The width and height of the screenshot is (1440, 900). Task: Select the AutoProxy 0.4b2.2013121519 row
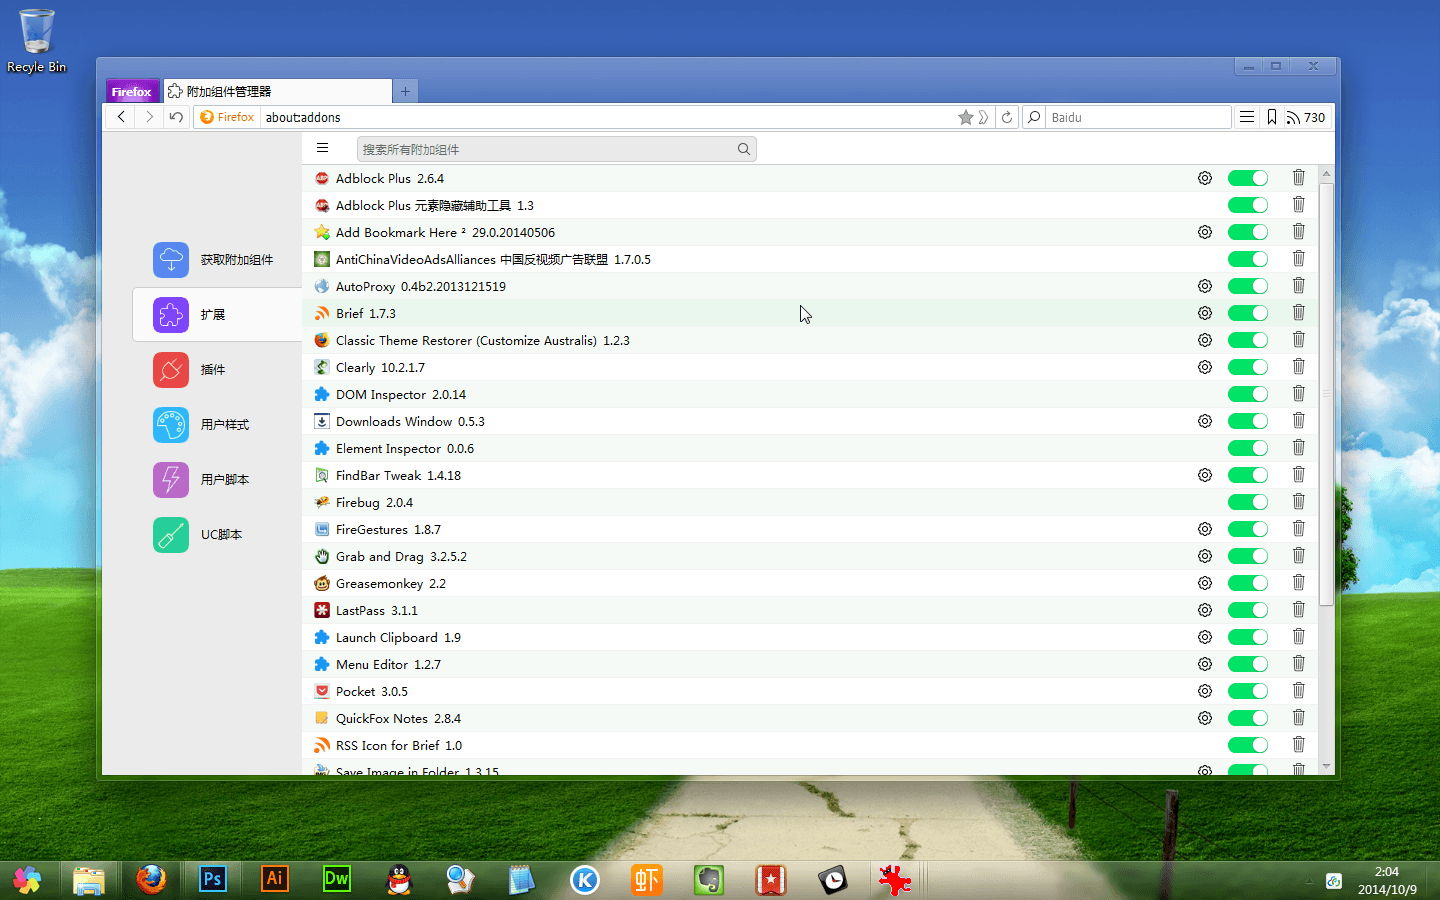(810, 286)
